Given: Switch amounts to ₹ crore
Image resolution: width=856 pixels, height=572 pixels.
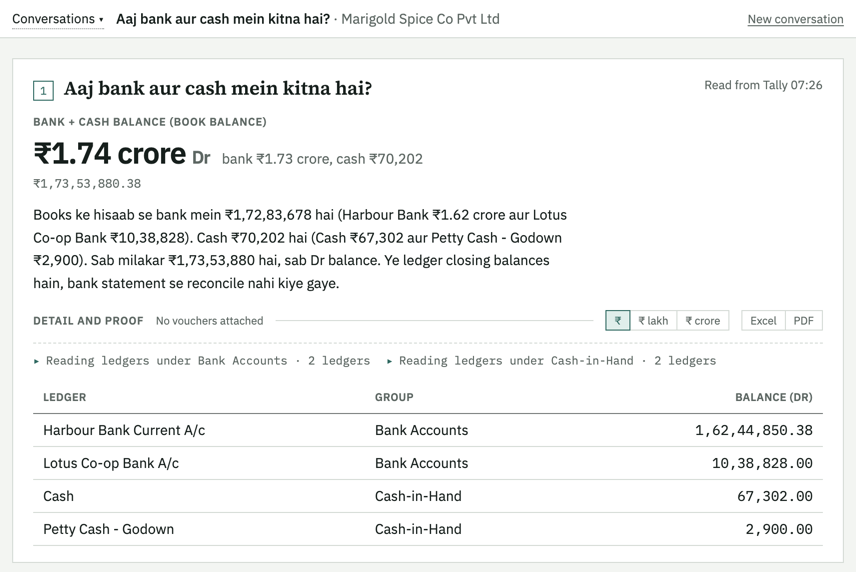Looking at the screenshot, I should [x=703, y=320].
